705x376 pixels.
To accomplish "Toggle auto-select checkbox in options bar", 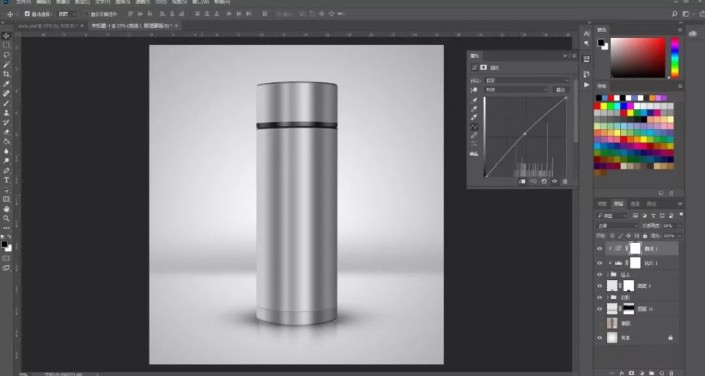I will click(27, 14).
